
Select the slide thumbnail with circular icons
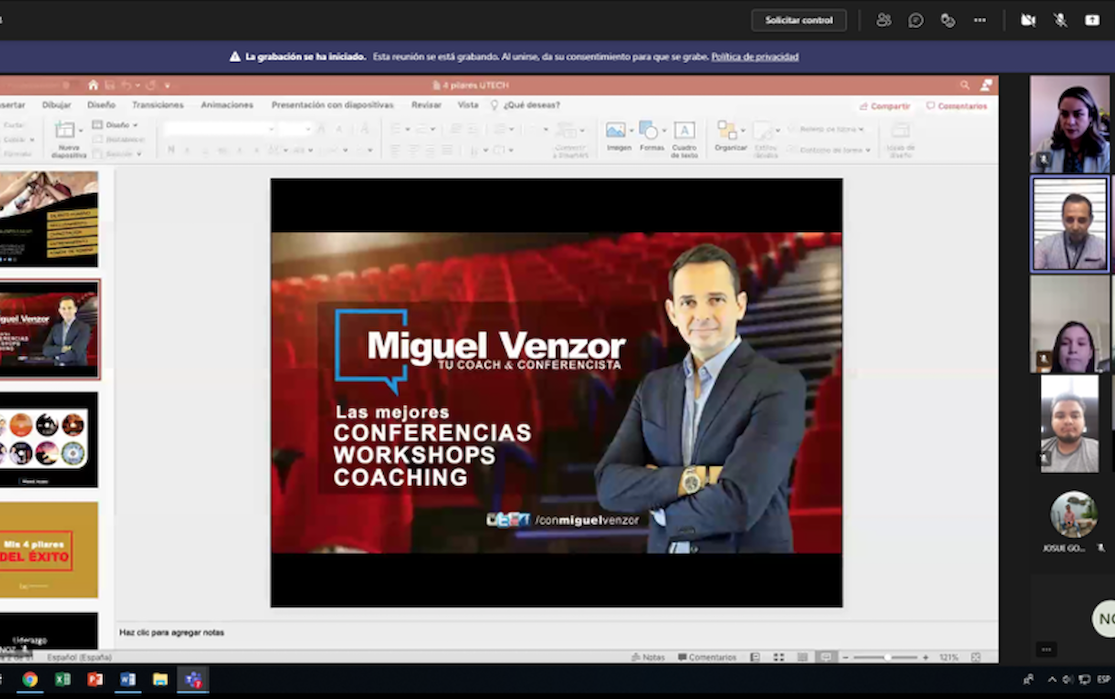pos(49,439)
